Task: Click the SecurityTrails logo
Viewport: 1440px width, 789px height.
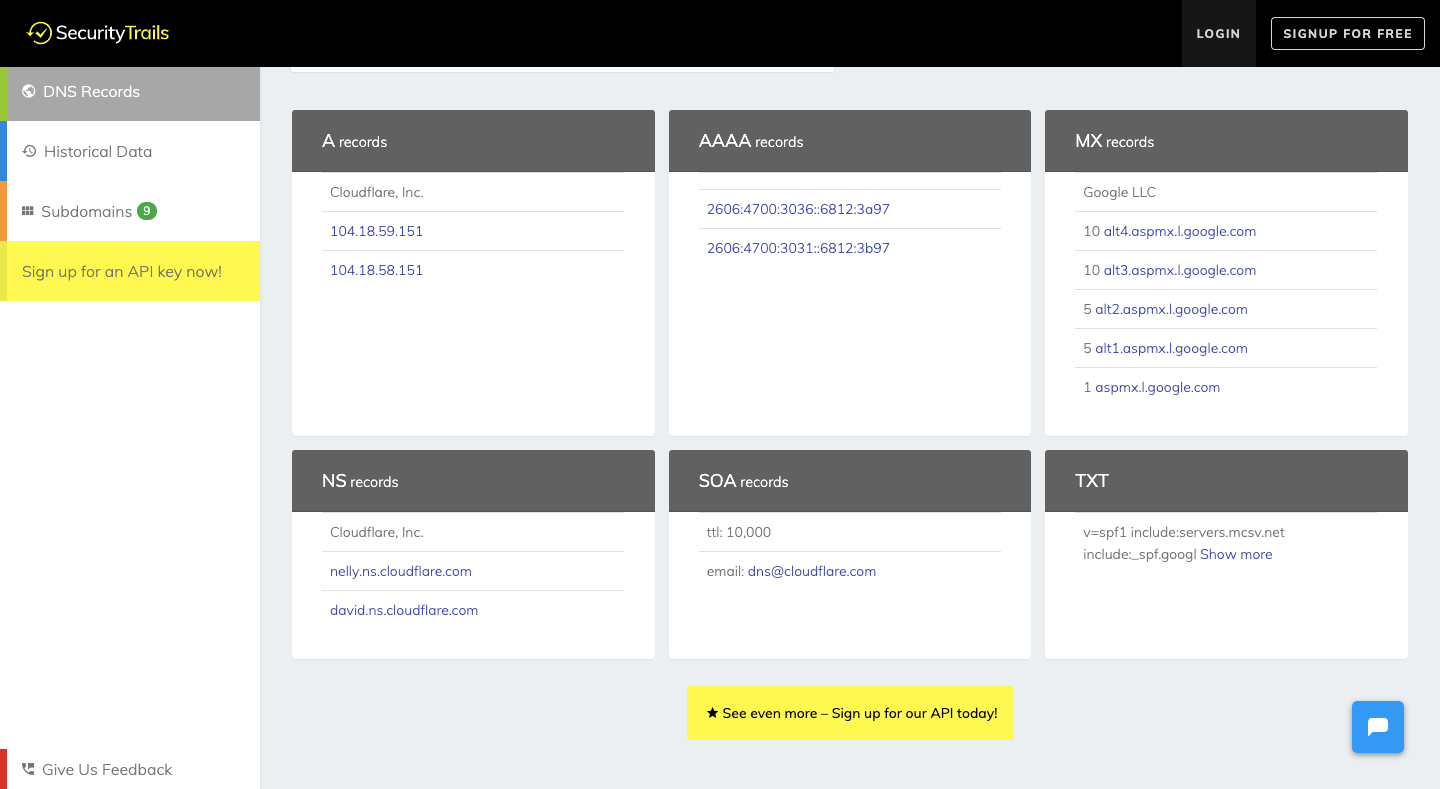Action: [98, 33]
